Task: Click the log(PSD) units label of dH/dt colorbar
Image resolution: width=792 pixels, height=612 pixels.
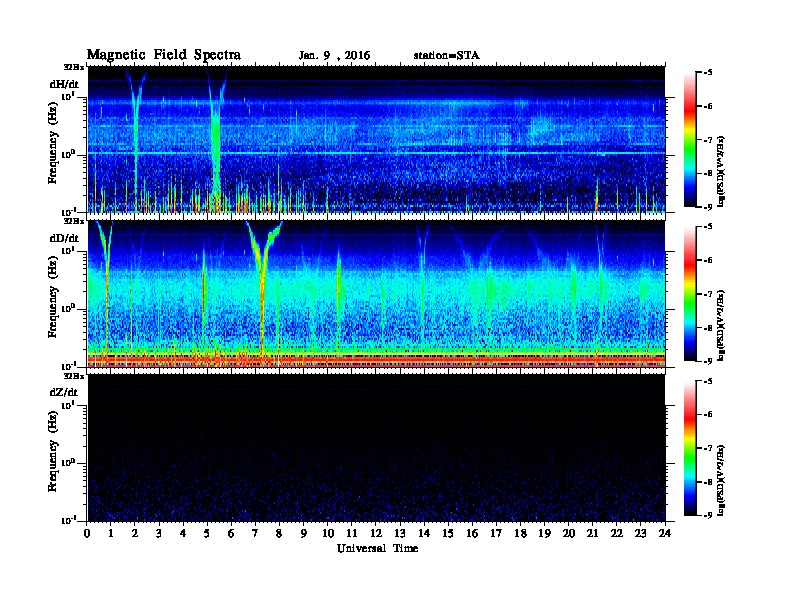Action: (722, 171)
